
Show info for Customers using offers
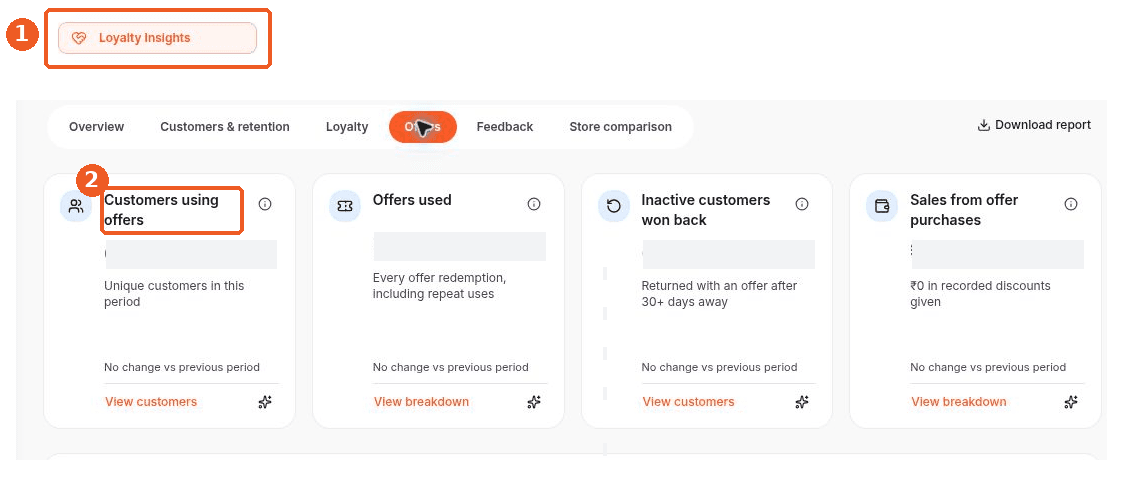click(265, 204)
